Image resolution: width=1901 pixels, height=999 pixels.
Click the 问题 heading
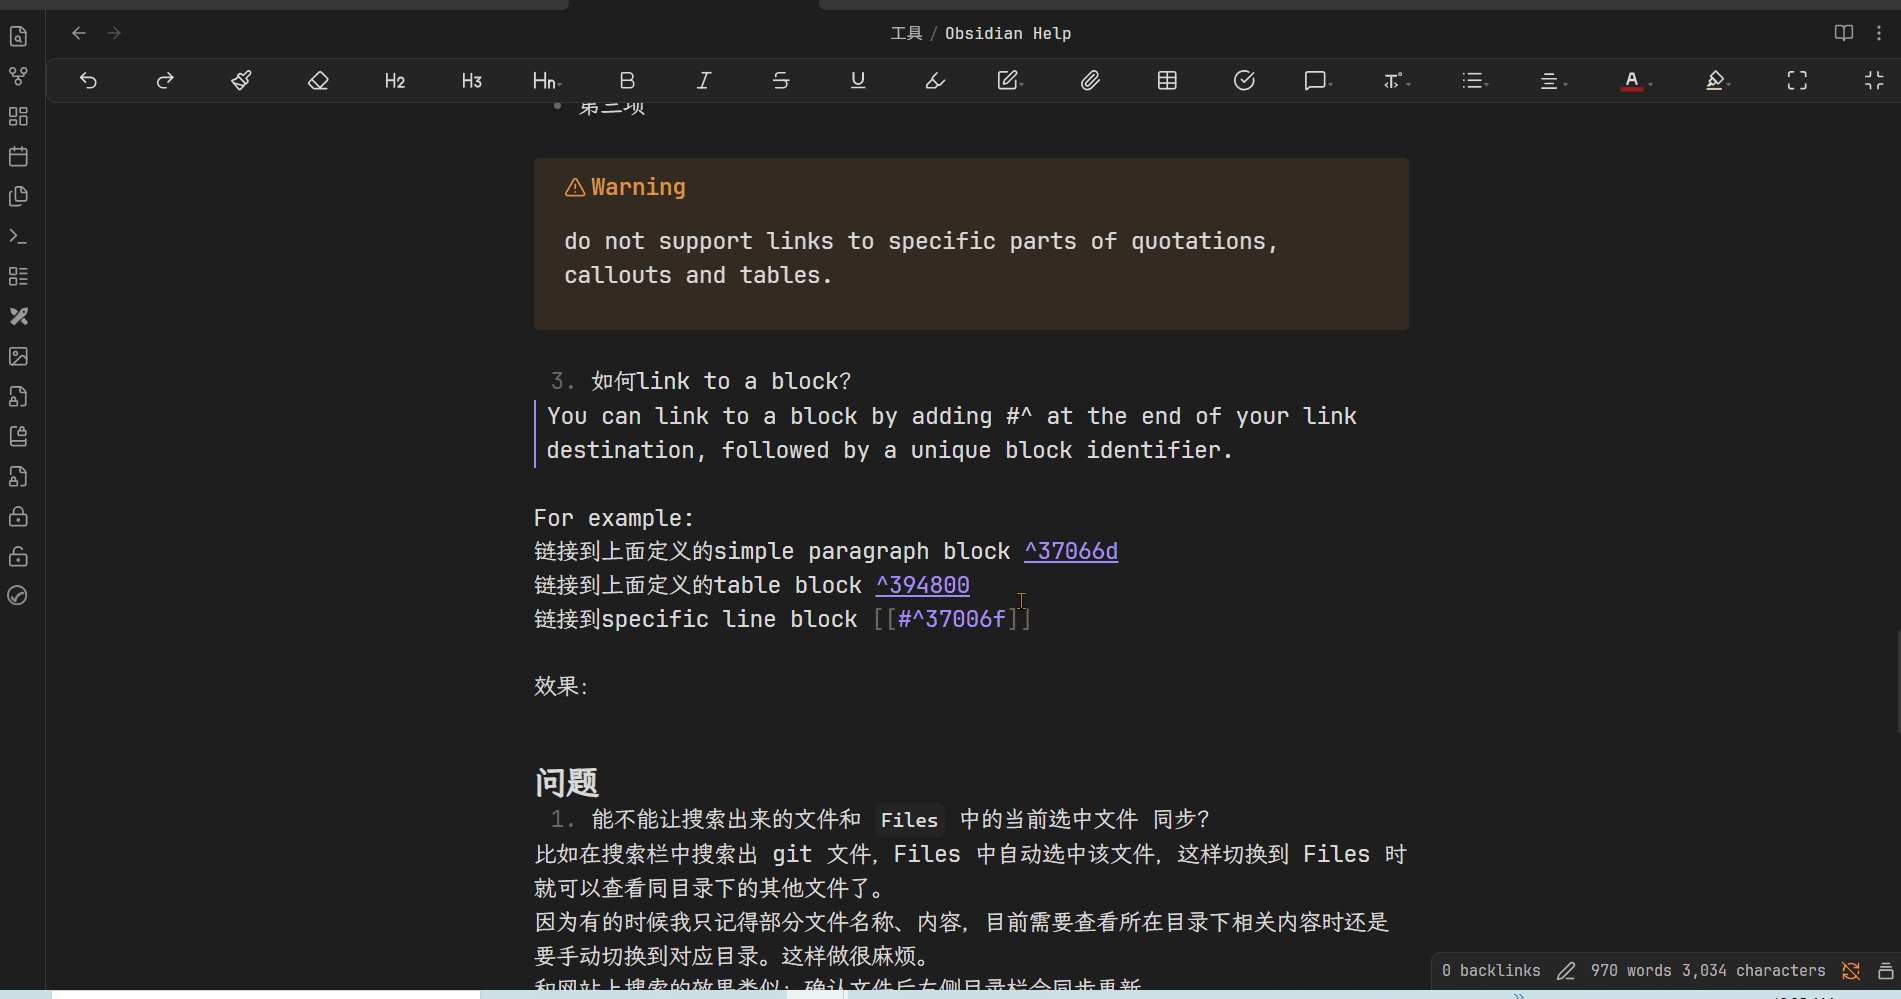coord(566,782)
